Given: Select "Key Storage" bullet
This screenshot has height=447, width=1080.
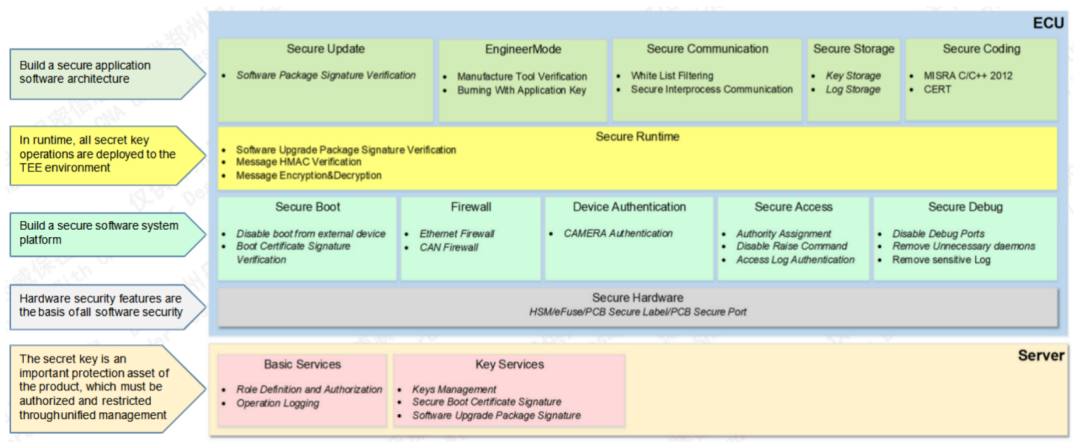Looking at the screenshot, I should point(853,76).
